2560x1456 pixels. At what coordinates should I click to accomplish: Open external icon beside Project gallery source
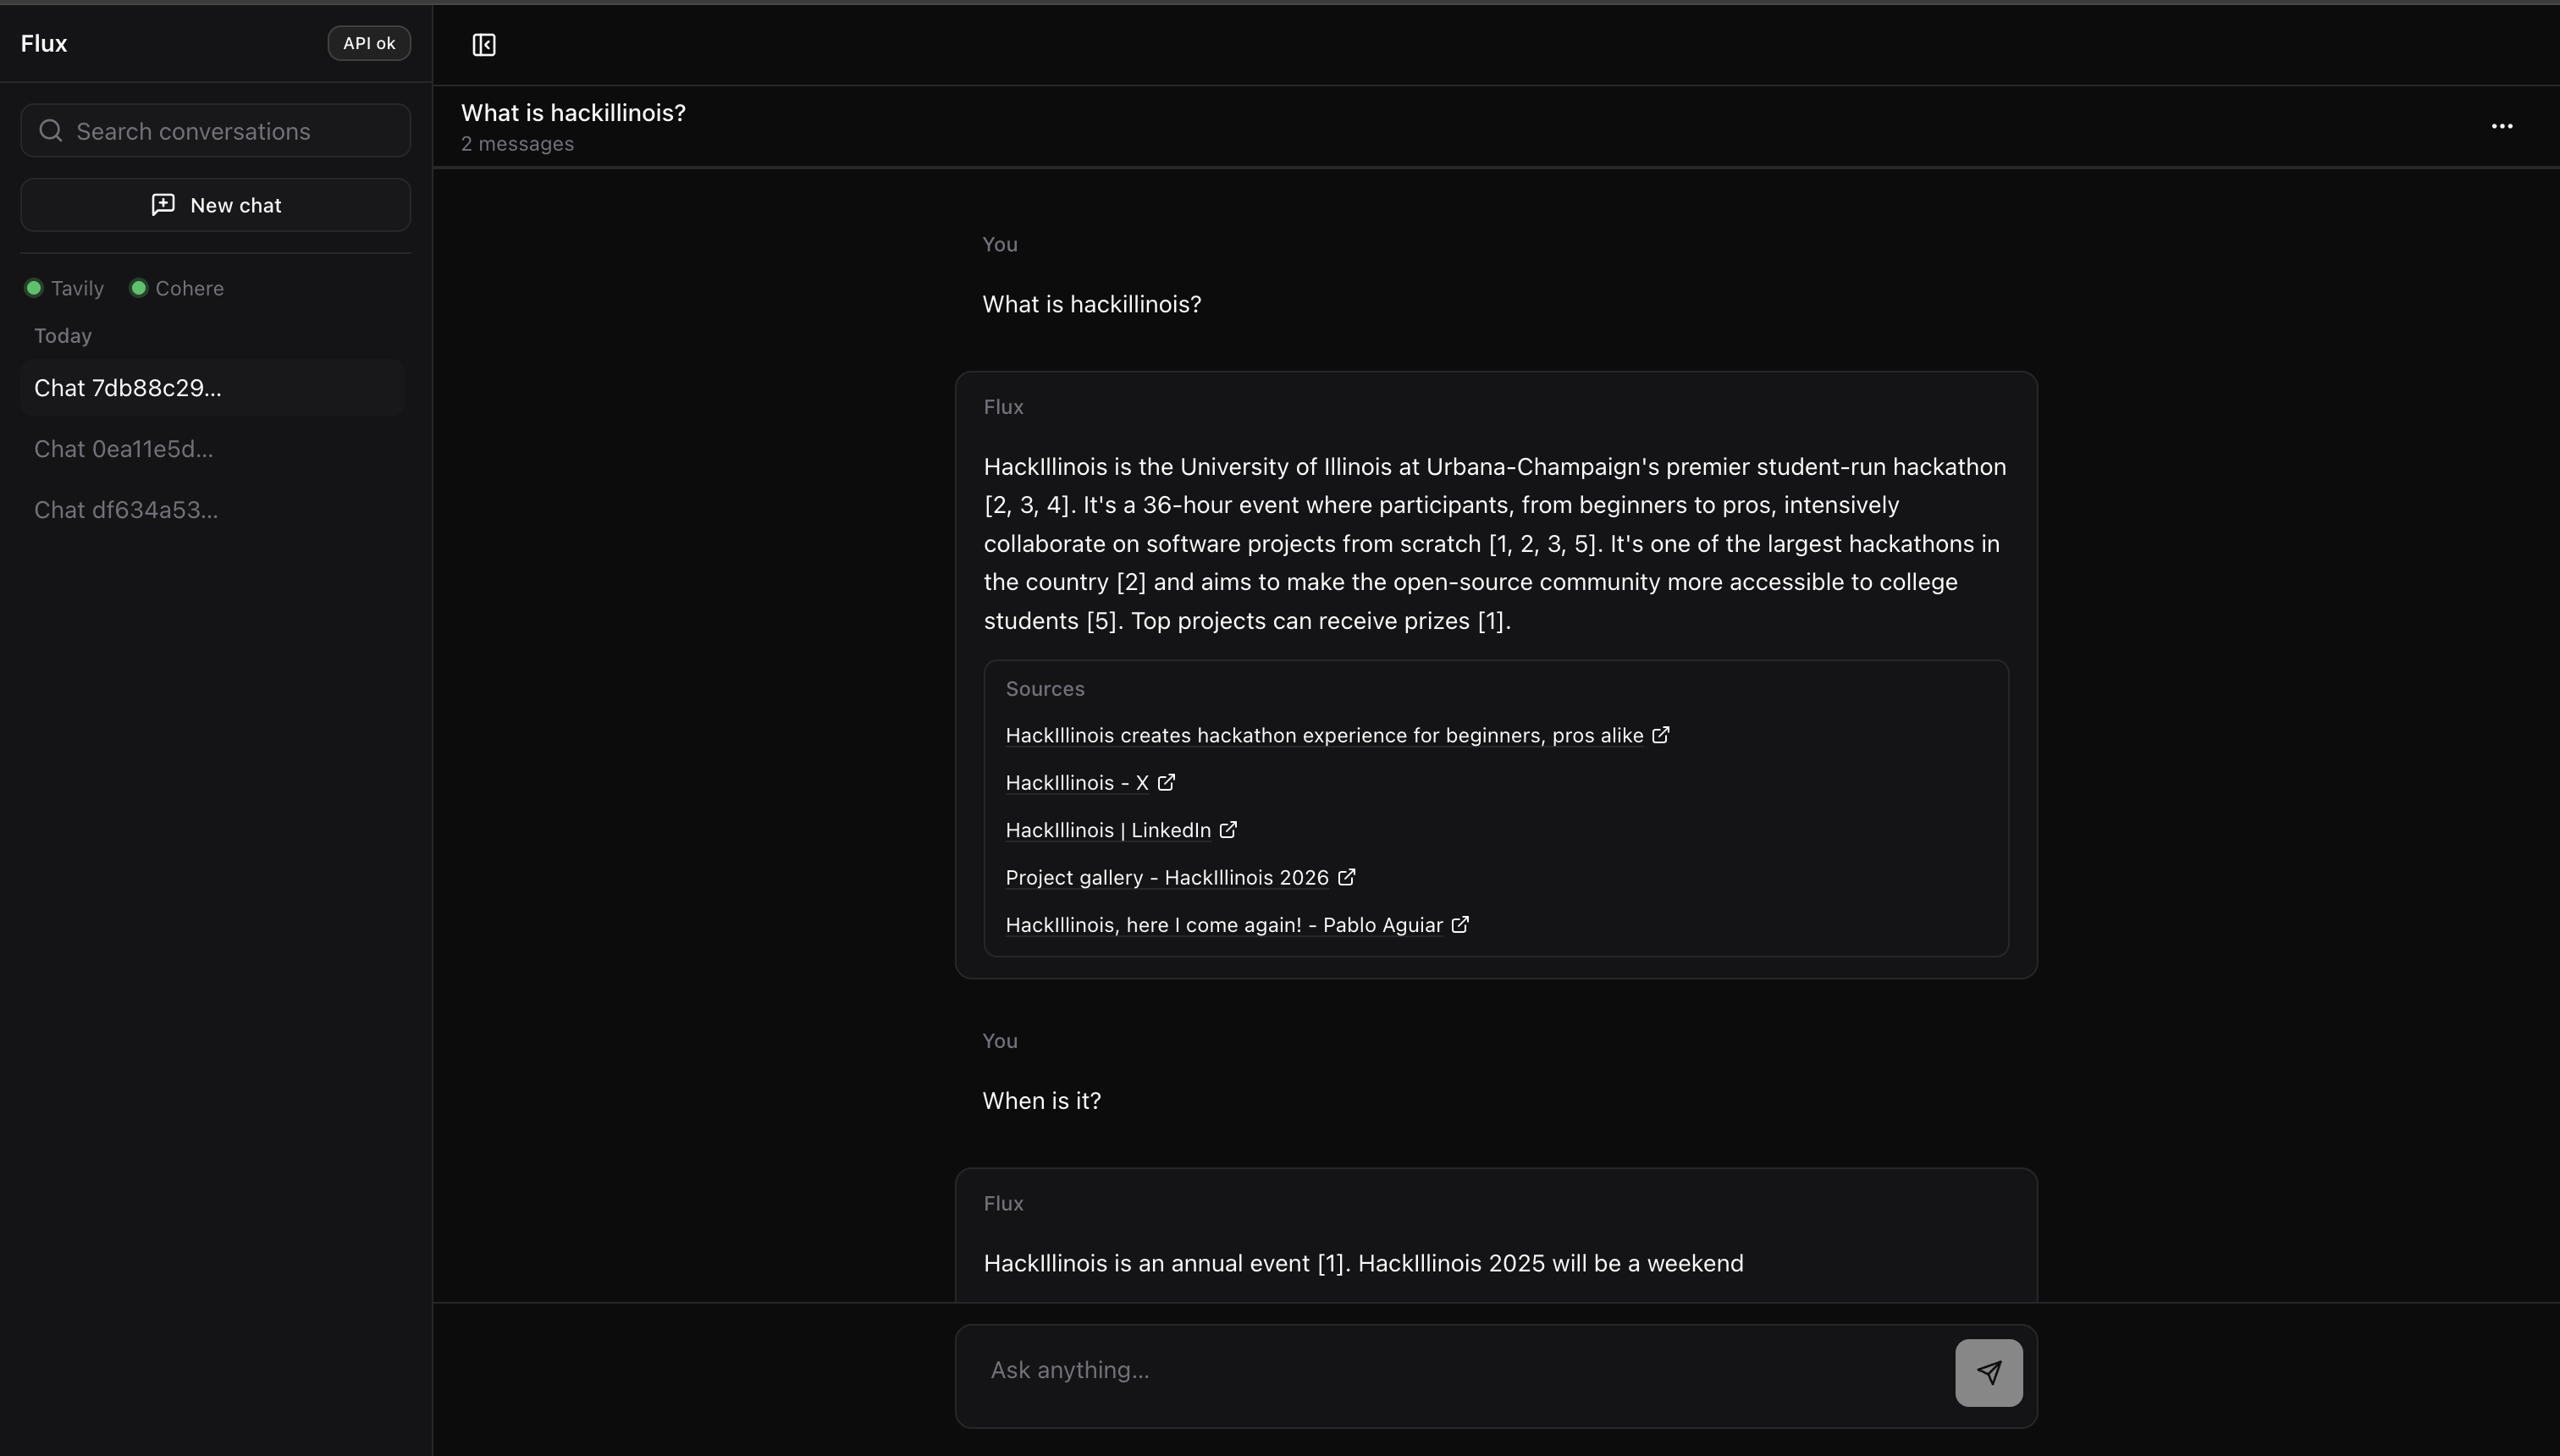(x=1346, y=877)
